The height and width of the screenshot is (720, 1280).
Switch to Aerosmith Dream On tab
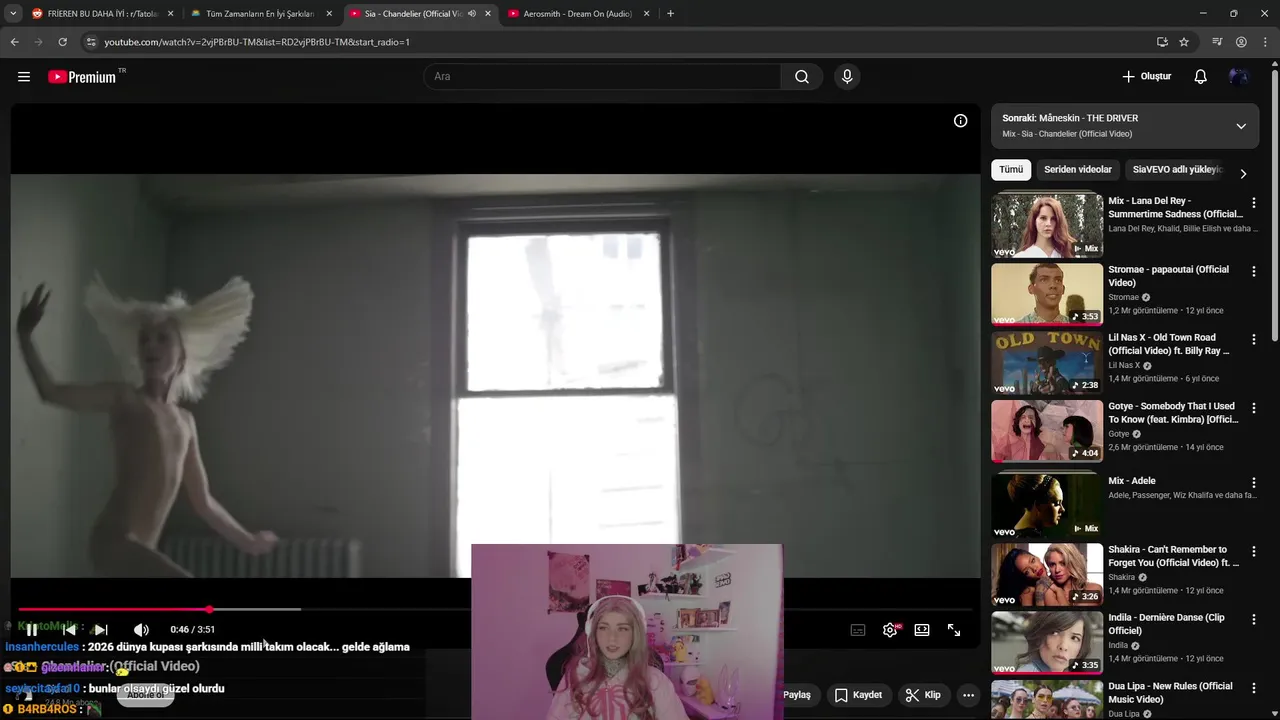579,14
